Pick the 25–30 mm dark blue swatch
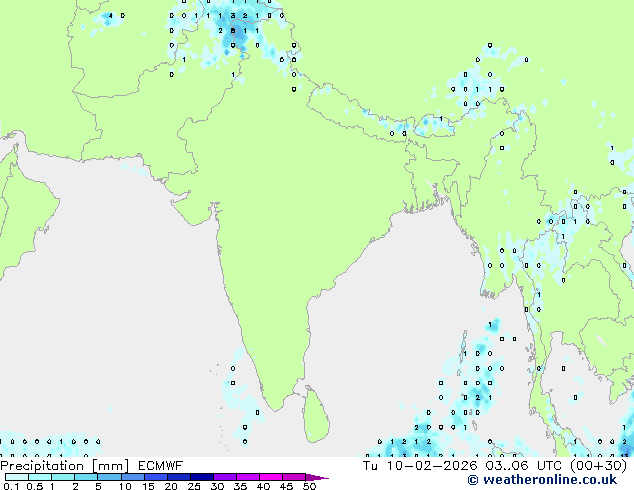Screen dimensions: 634x490 click(201, 477)
